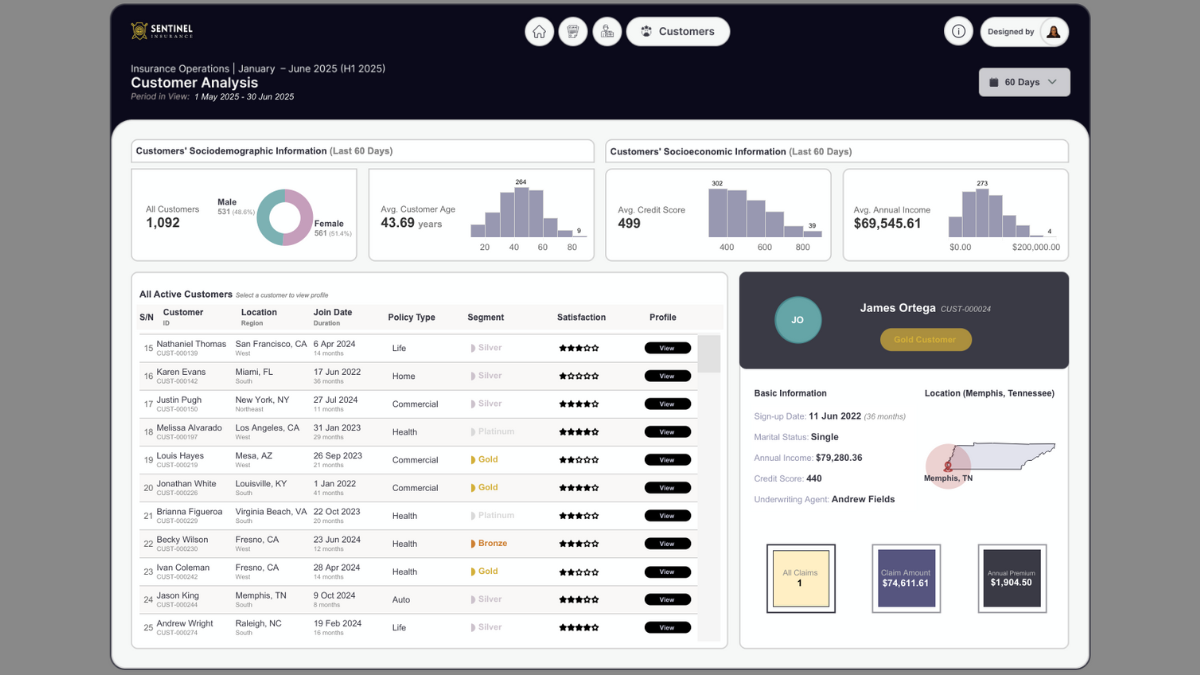Select the Melissa Alvarado table row

pos(300,432)
